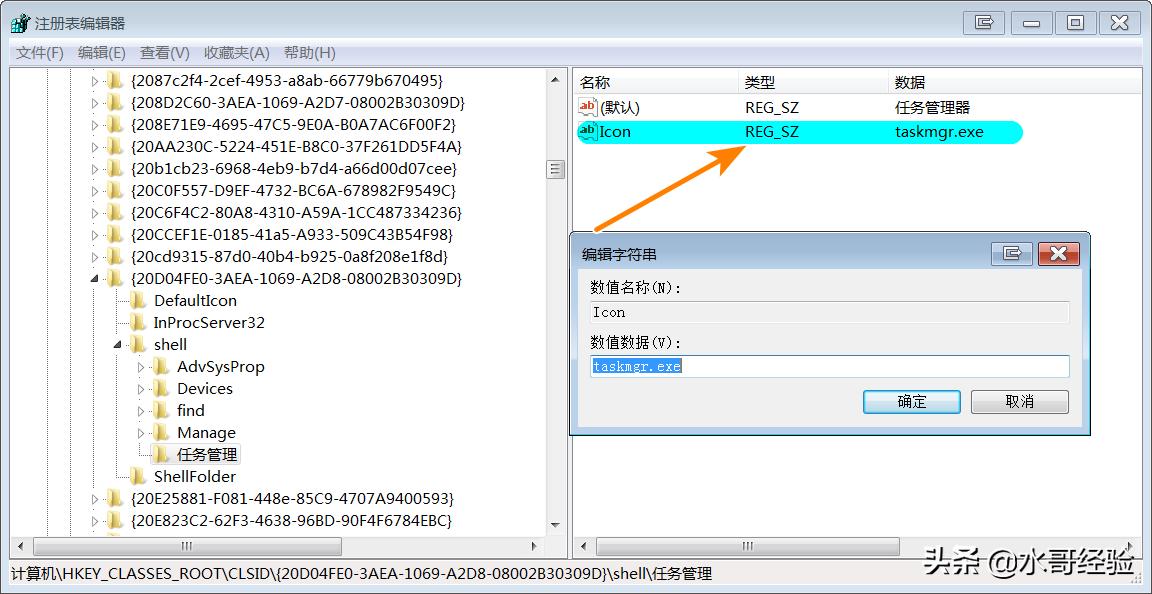Click the InProcServer32 folder icon
1152x594 pixels.
pyautogui.click(x=137, y=322)
